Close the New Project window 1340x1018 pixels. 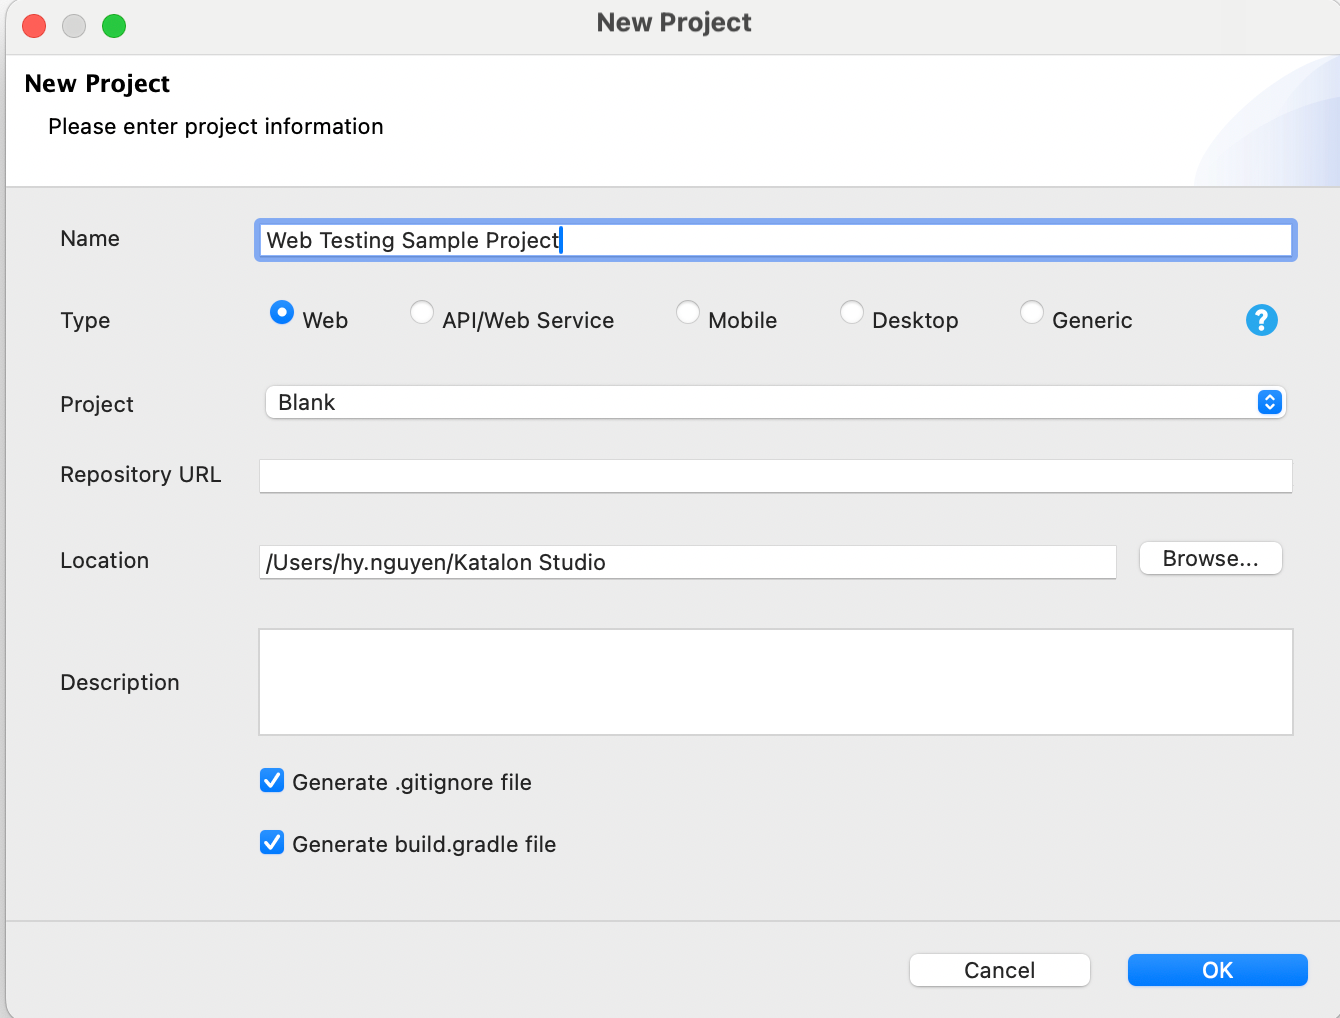34,26
